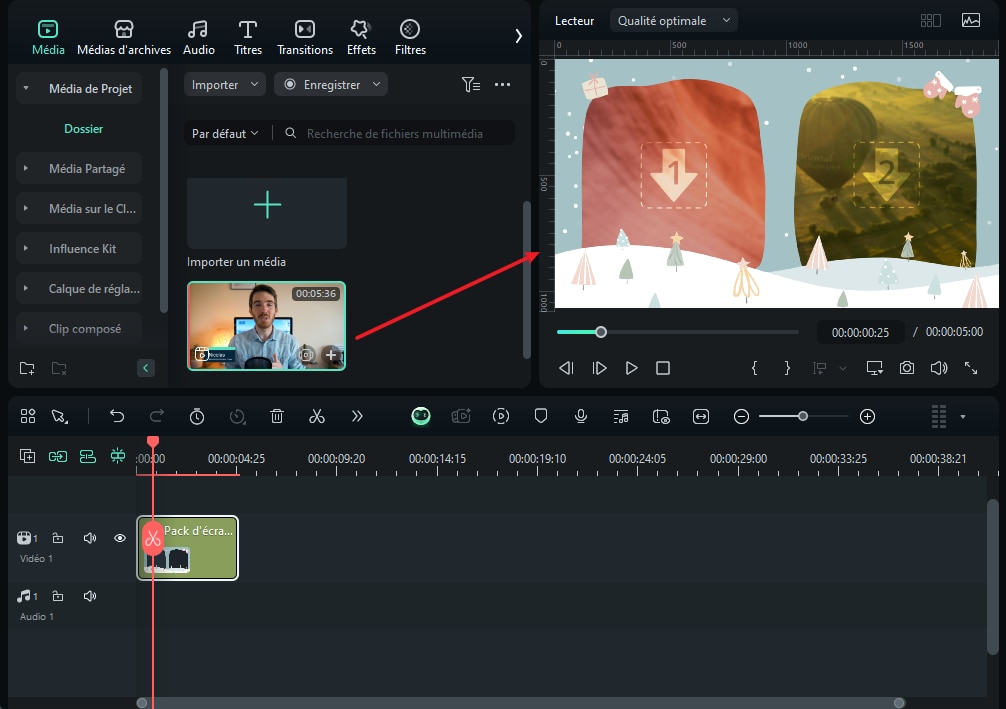Open the player display settings icon
The width and height of the screenshot is (1006, 709).
coord(874,368)
